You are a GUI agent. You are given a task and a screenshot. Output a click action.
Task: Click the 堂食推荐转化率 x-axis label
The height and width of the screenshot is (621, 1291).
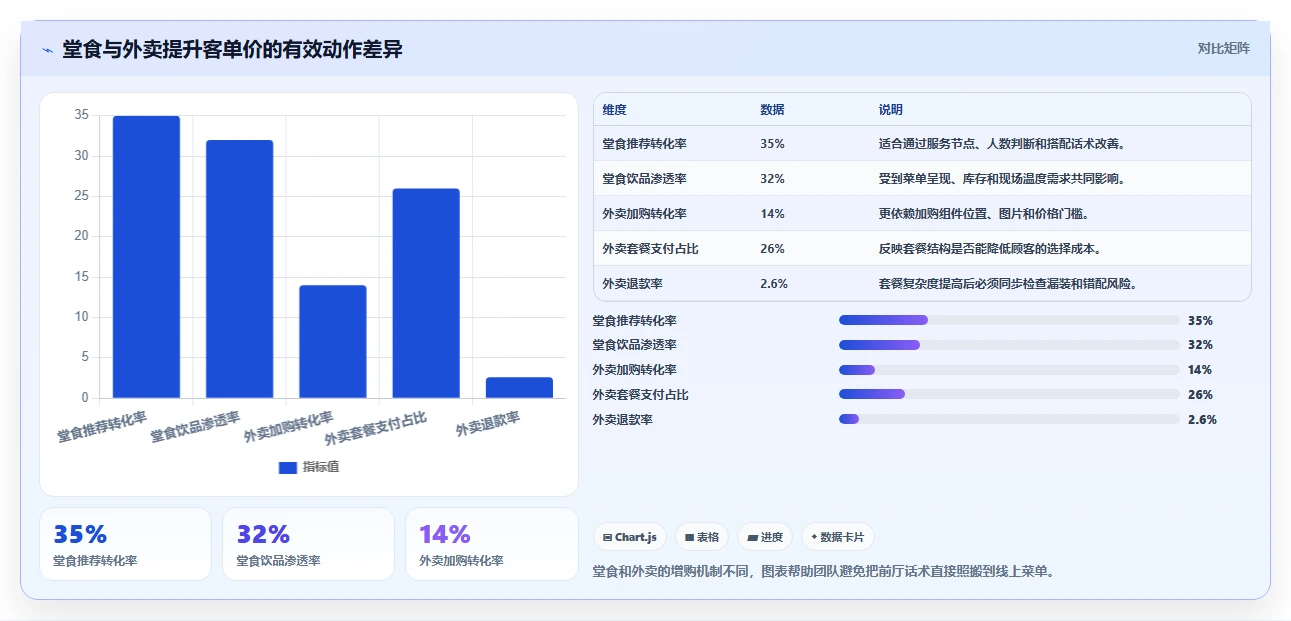102,427
